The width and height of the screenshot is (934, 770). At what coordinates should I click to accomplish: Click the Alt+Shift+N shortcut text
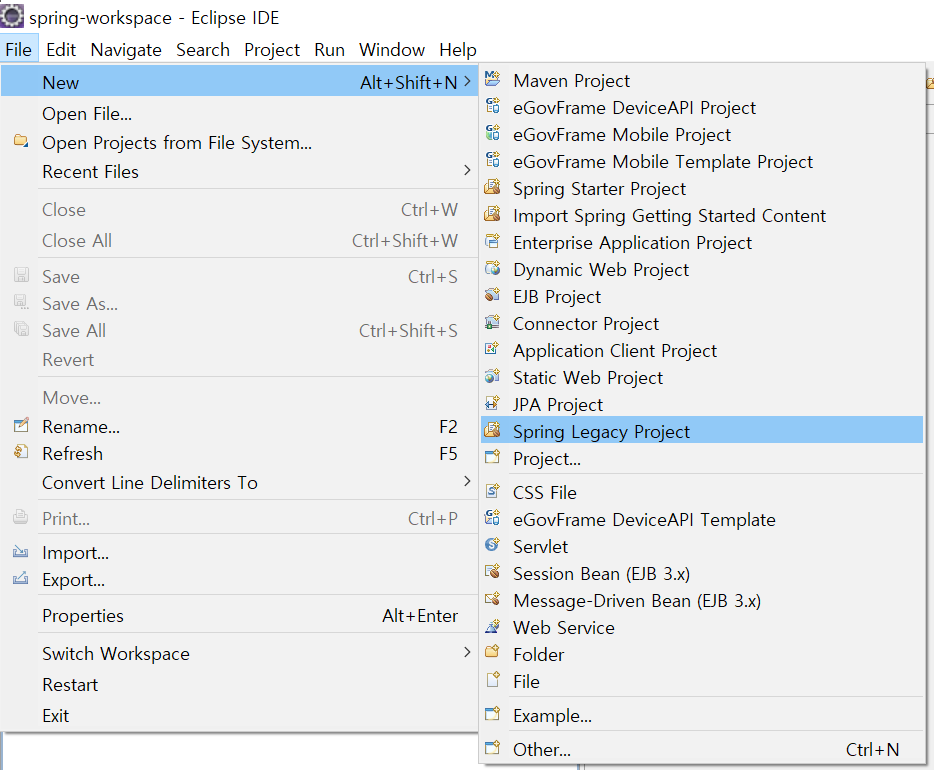point(408,82)
